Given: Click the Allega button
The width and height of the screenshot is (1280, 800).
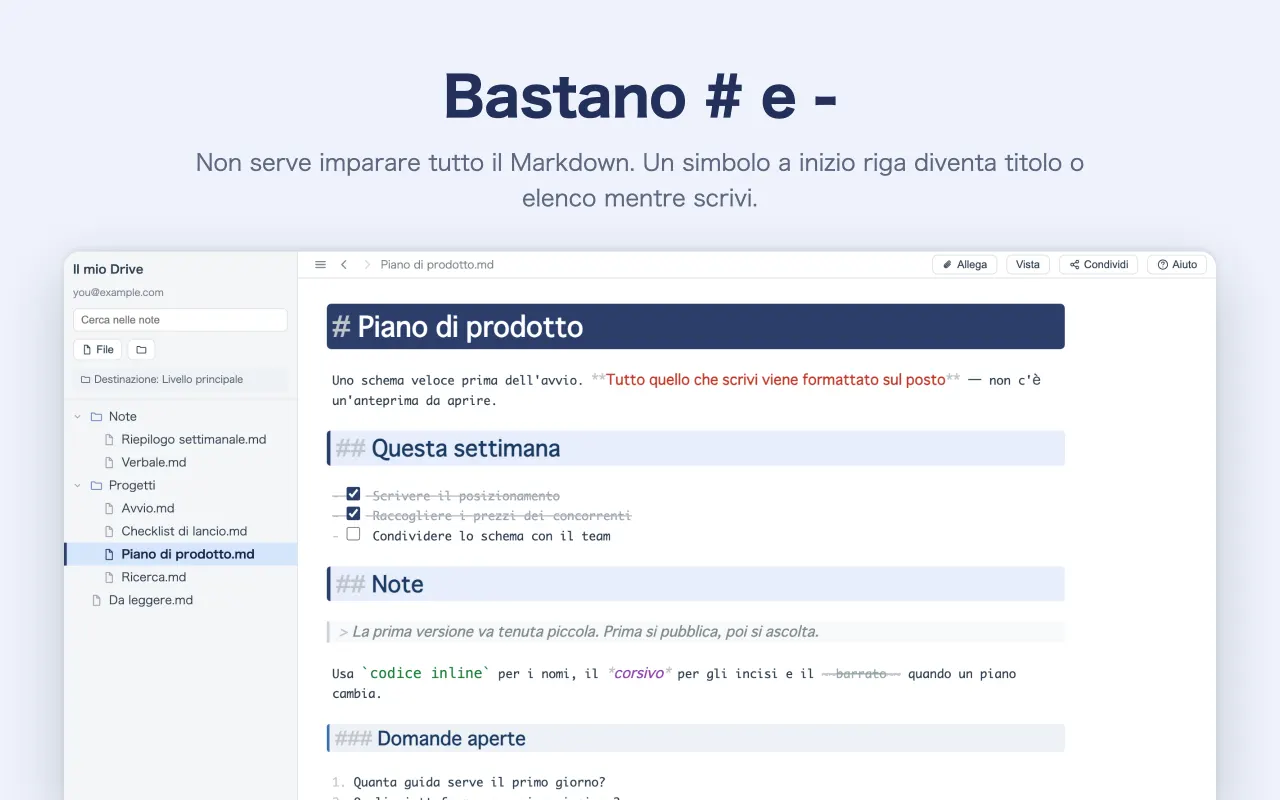Looking at the screenshot, I should click(965, 265).
